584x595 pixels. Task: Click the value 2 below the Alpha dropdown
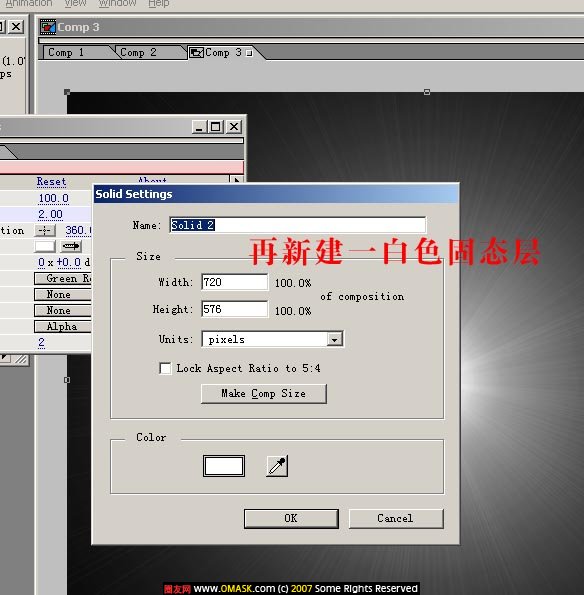click(x=41, y=342)
